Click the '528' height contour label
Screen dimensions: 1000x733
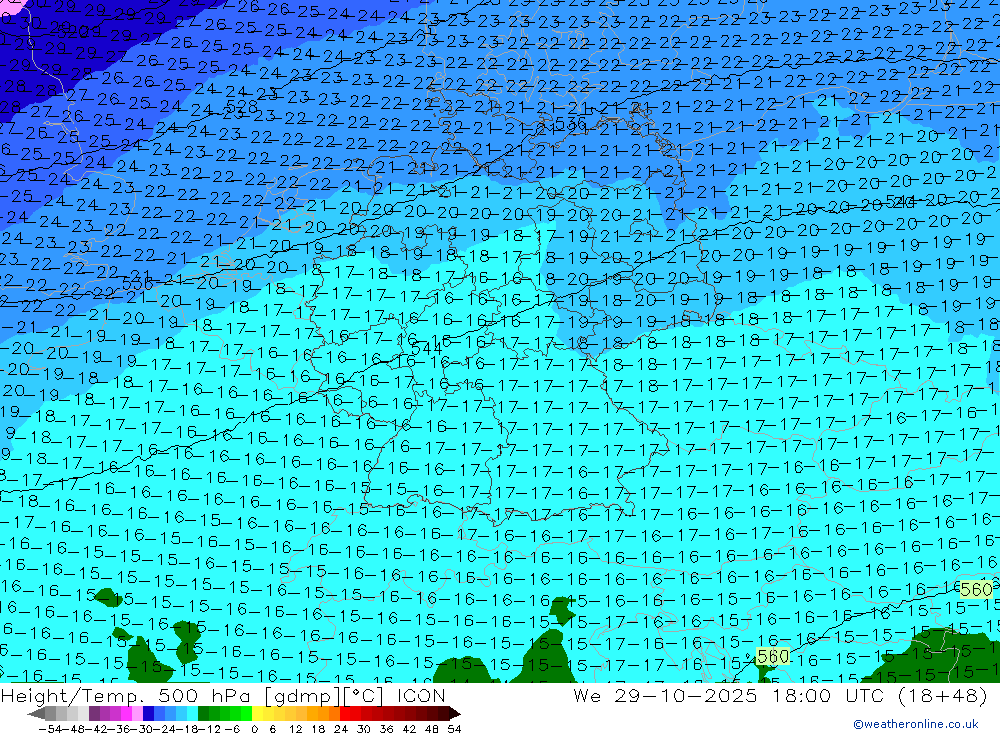pyautogui.click(x=242, y=107)
